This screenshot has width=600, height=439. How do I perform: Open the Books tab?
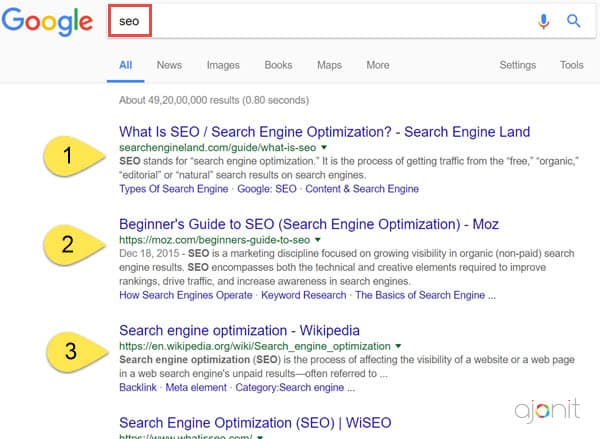(x=278, y=65)
